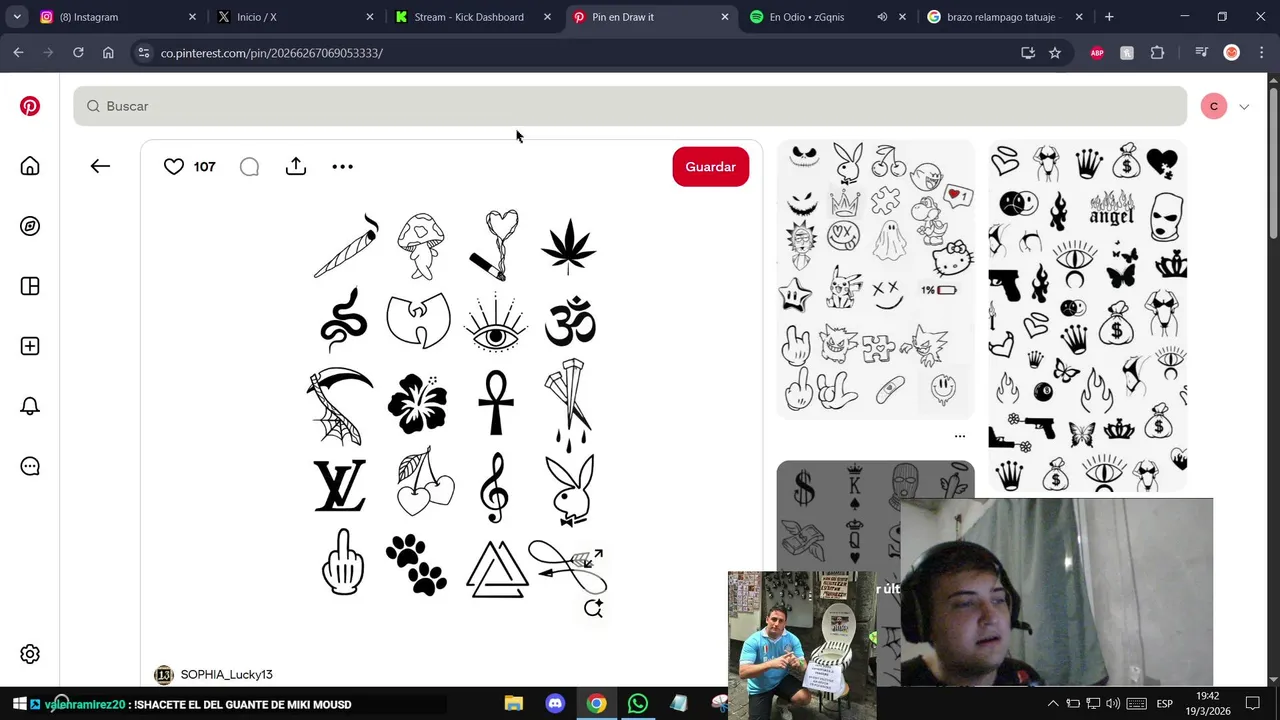
Task: Open your boards icon in Pinterest sidebar
Action: pos(30,286)
